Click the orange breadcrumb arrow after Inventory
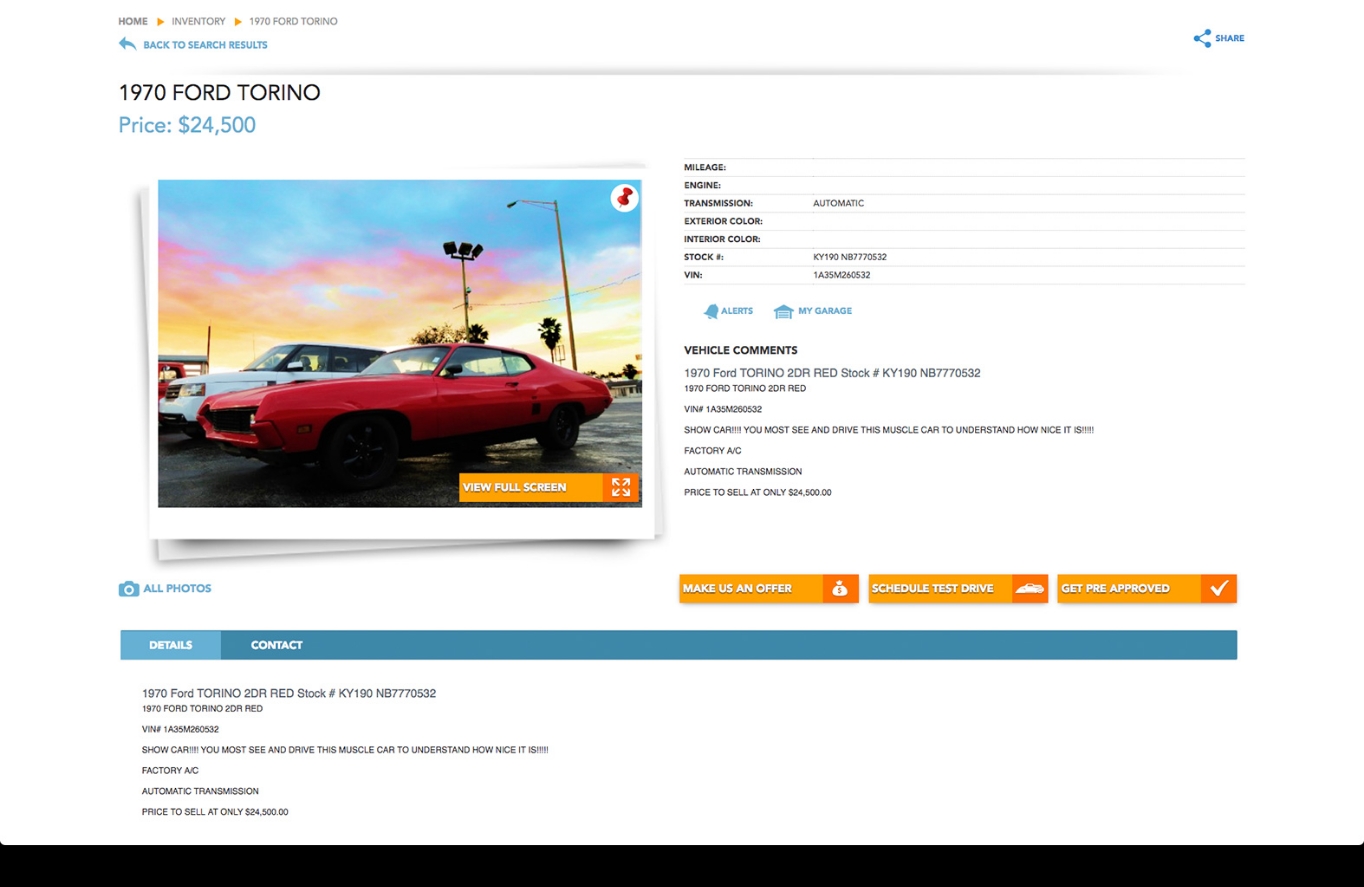1364x887 pixels. 238,21
